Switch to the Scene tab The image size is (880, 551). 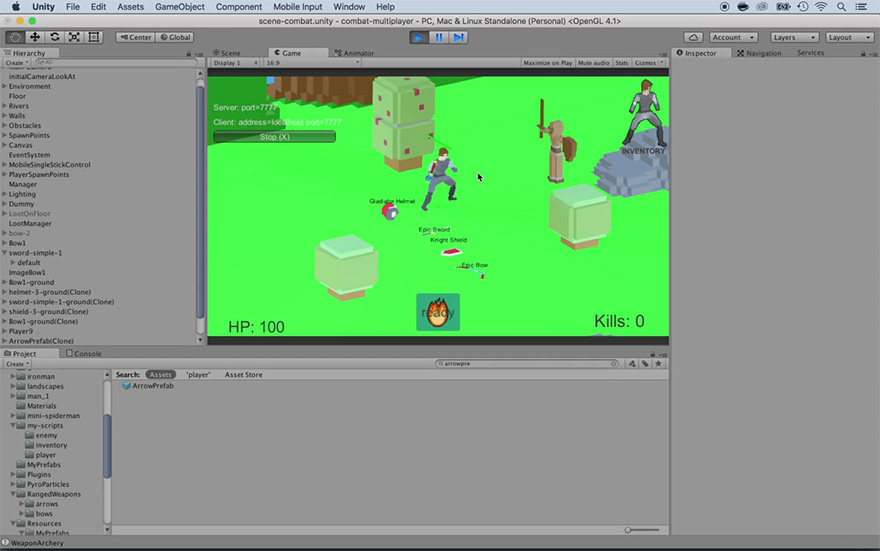coord(227,53)
